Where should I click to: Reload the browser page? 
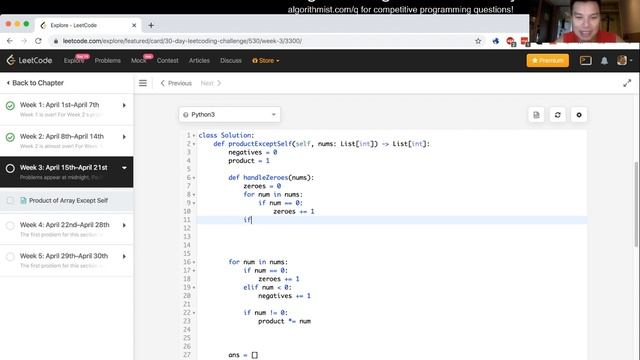click(38, 41)
